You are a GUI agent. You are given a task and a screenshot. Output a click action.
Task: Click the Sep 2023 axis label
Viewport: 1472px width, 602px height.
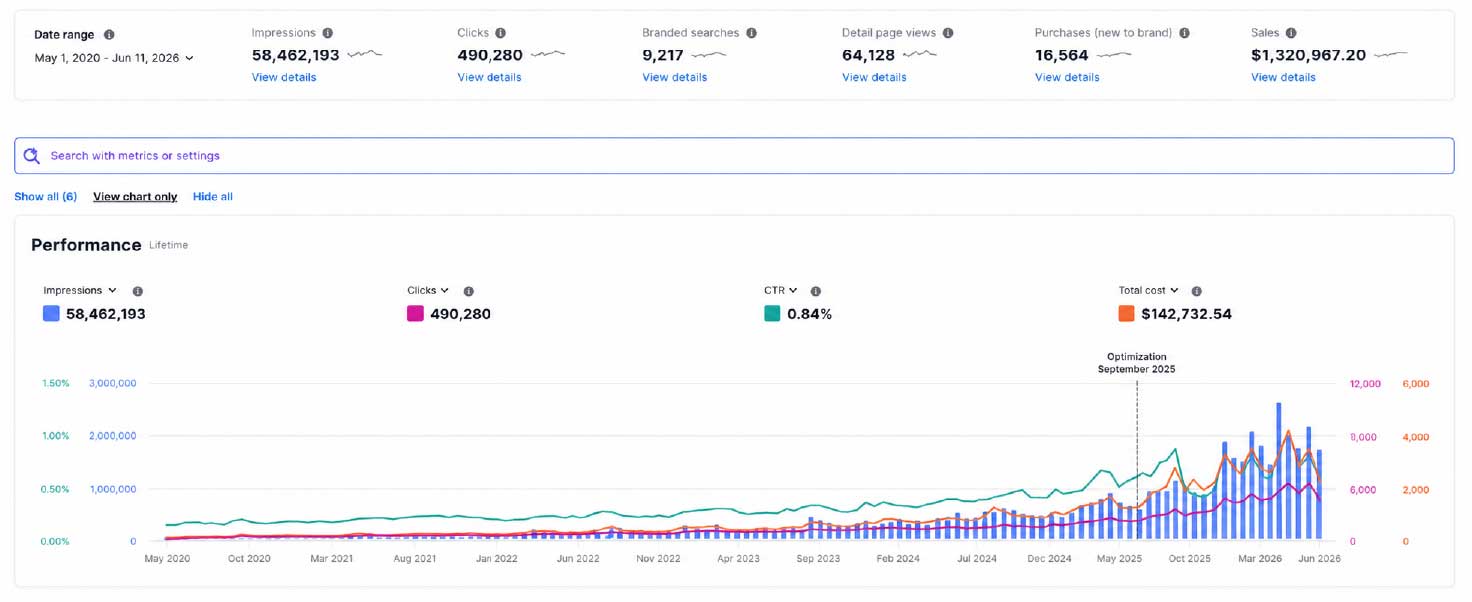818,559
